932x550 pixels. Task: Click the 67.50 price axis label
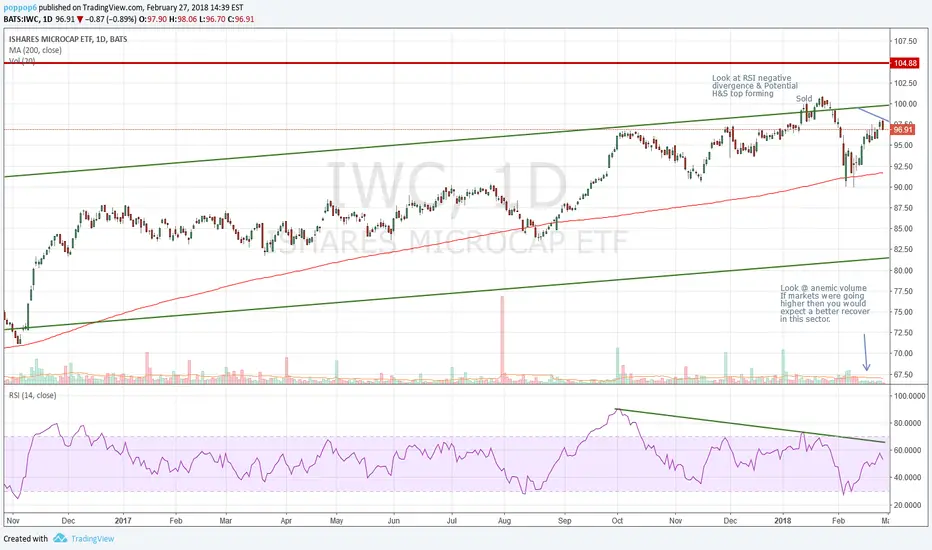(905, 374)
